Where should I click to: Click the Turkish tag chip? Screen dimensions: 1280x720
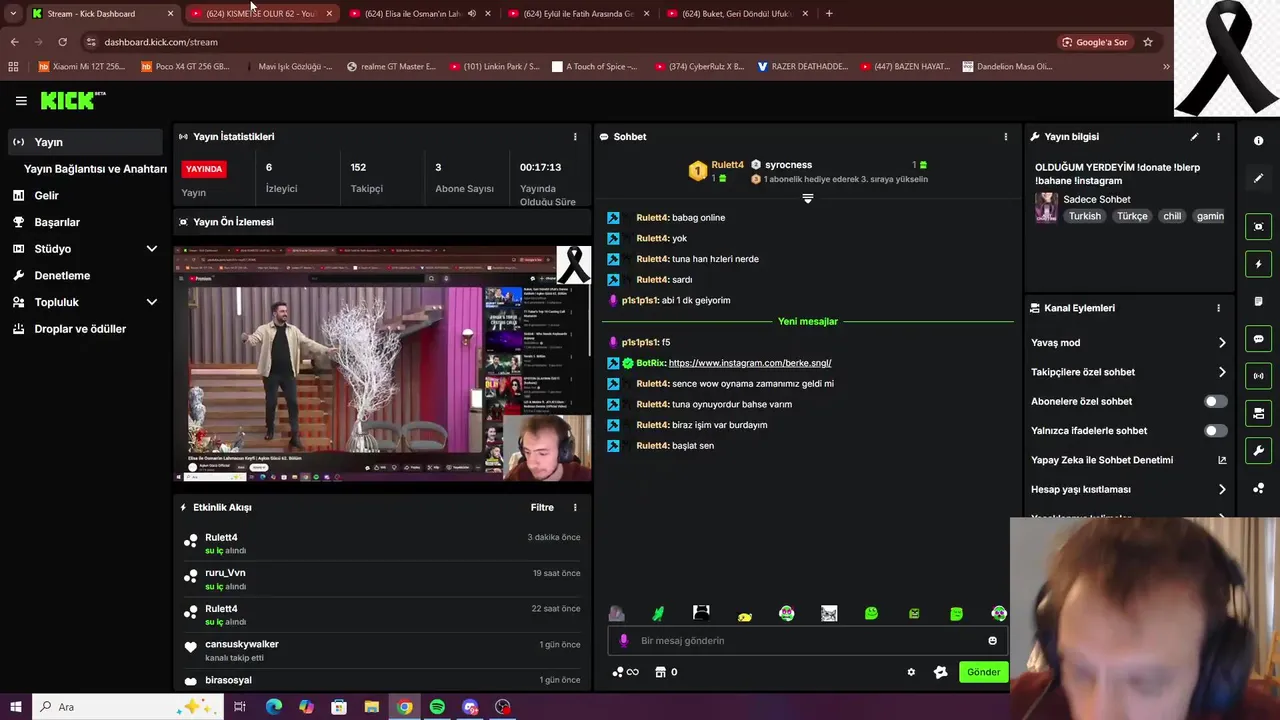coord(1084,216)
